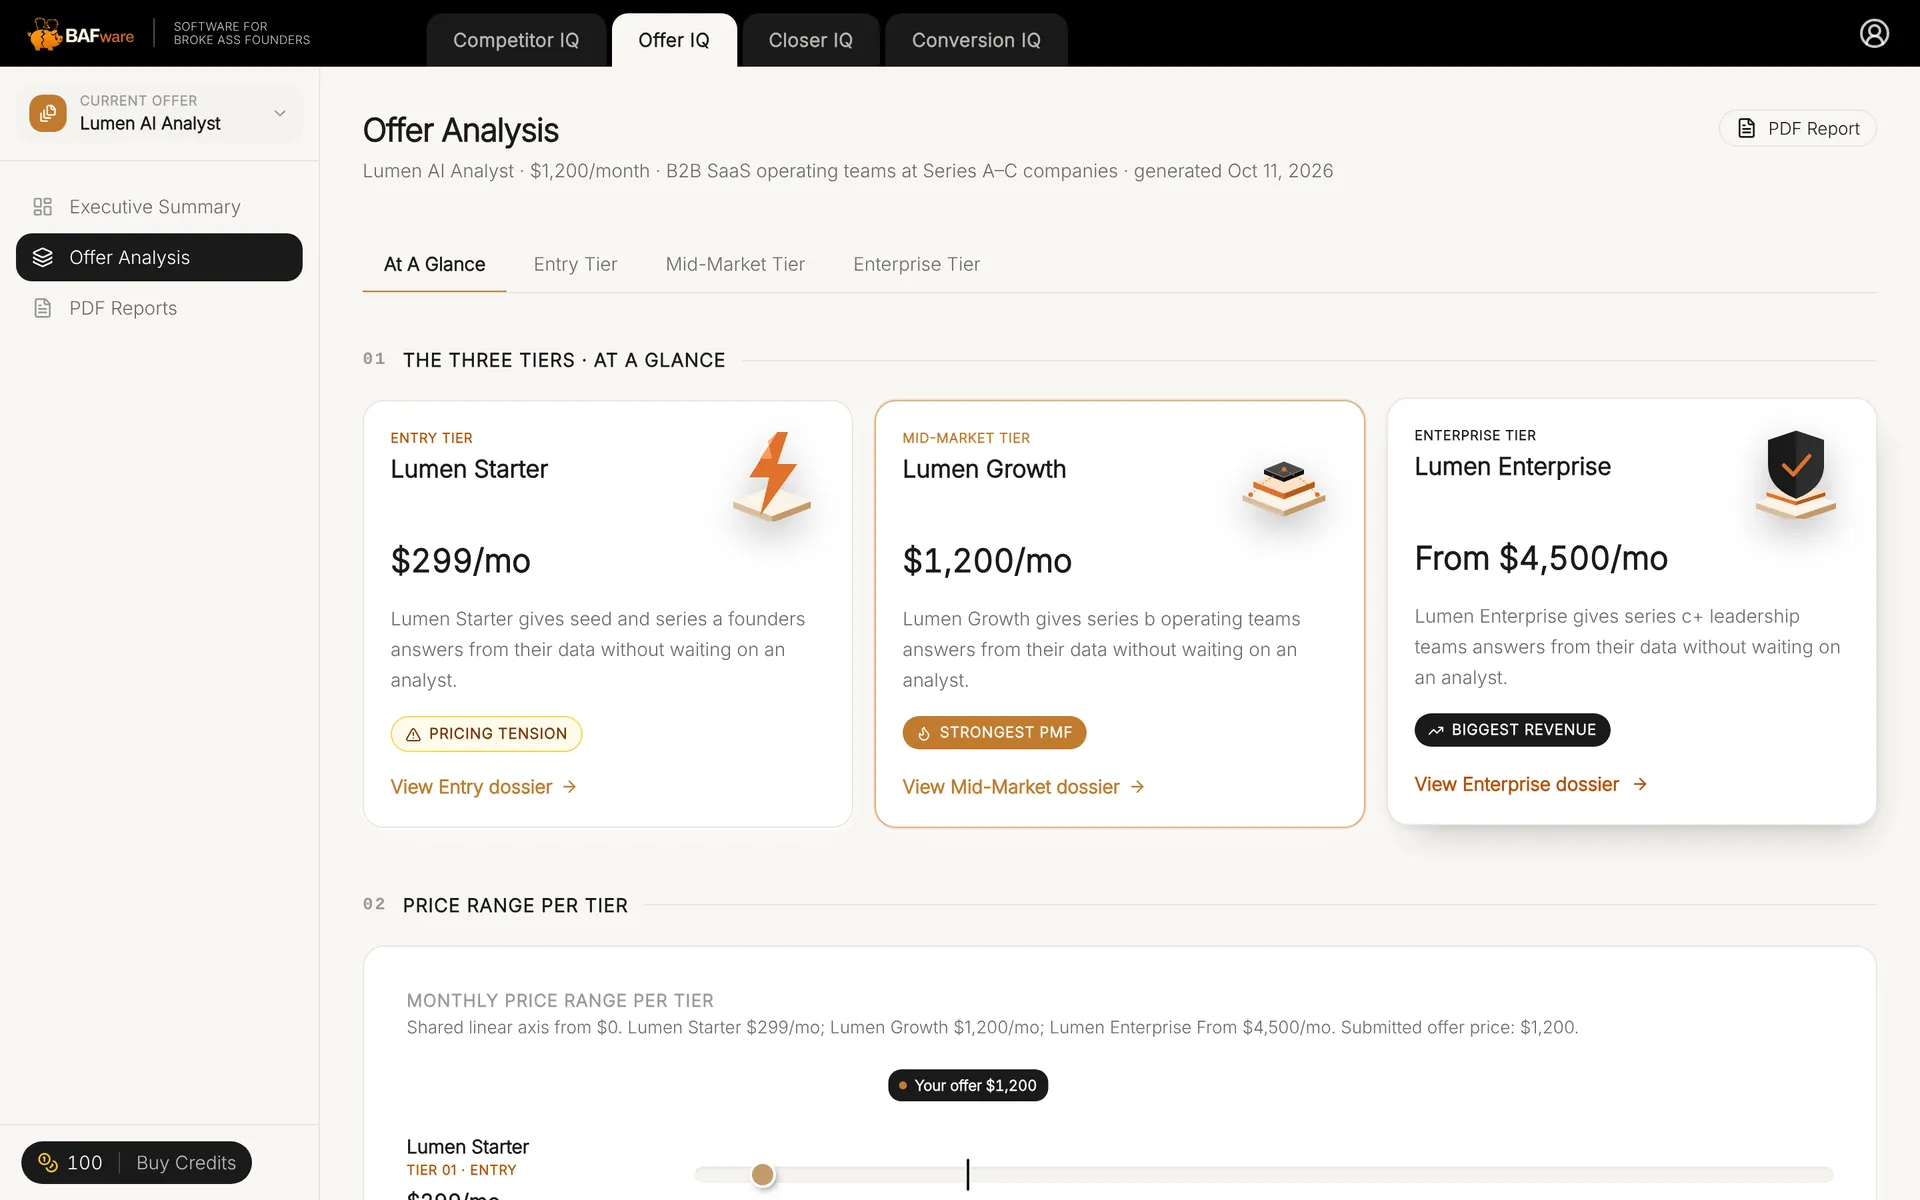This screenshot has width=1920, height=1200.
Task: Click the Lumen AI Analyst offer icon
Action: (x=48, y=113)
